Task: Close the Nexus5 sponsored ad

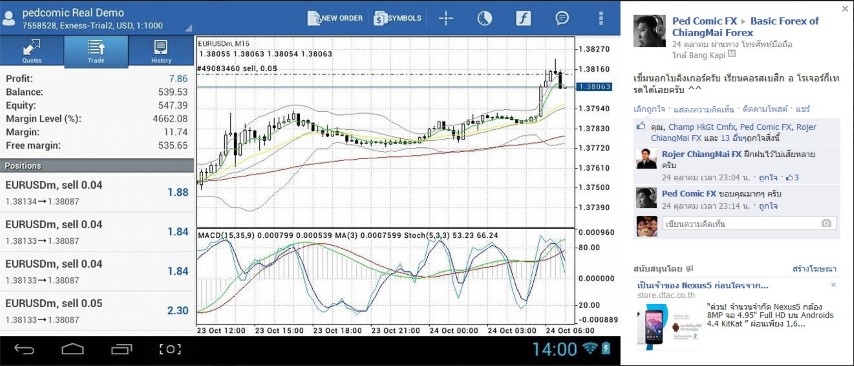Action: point(833,285)
